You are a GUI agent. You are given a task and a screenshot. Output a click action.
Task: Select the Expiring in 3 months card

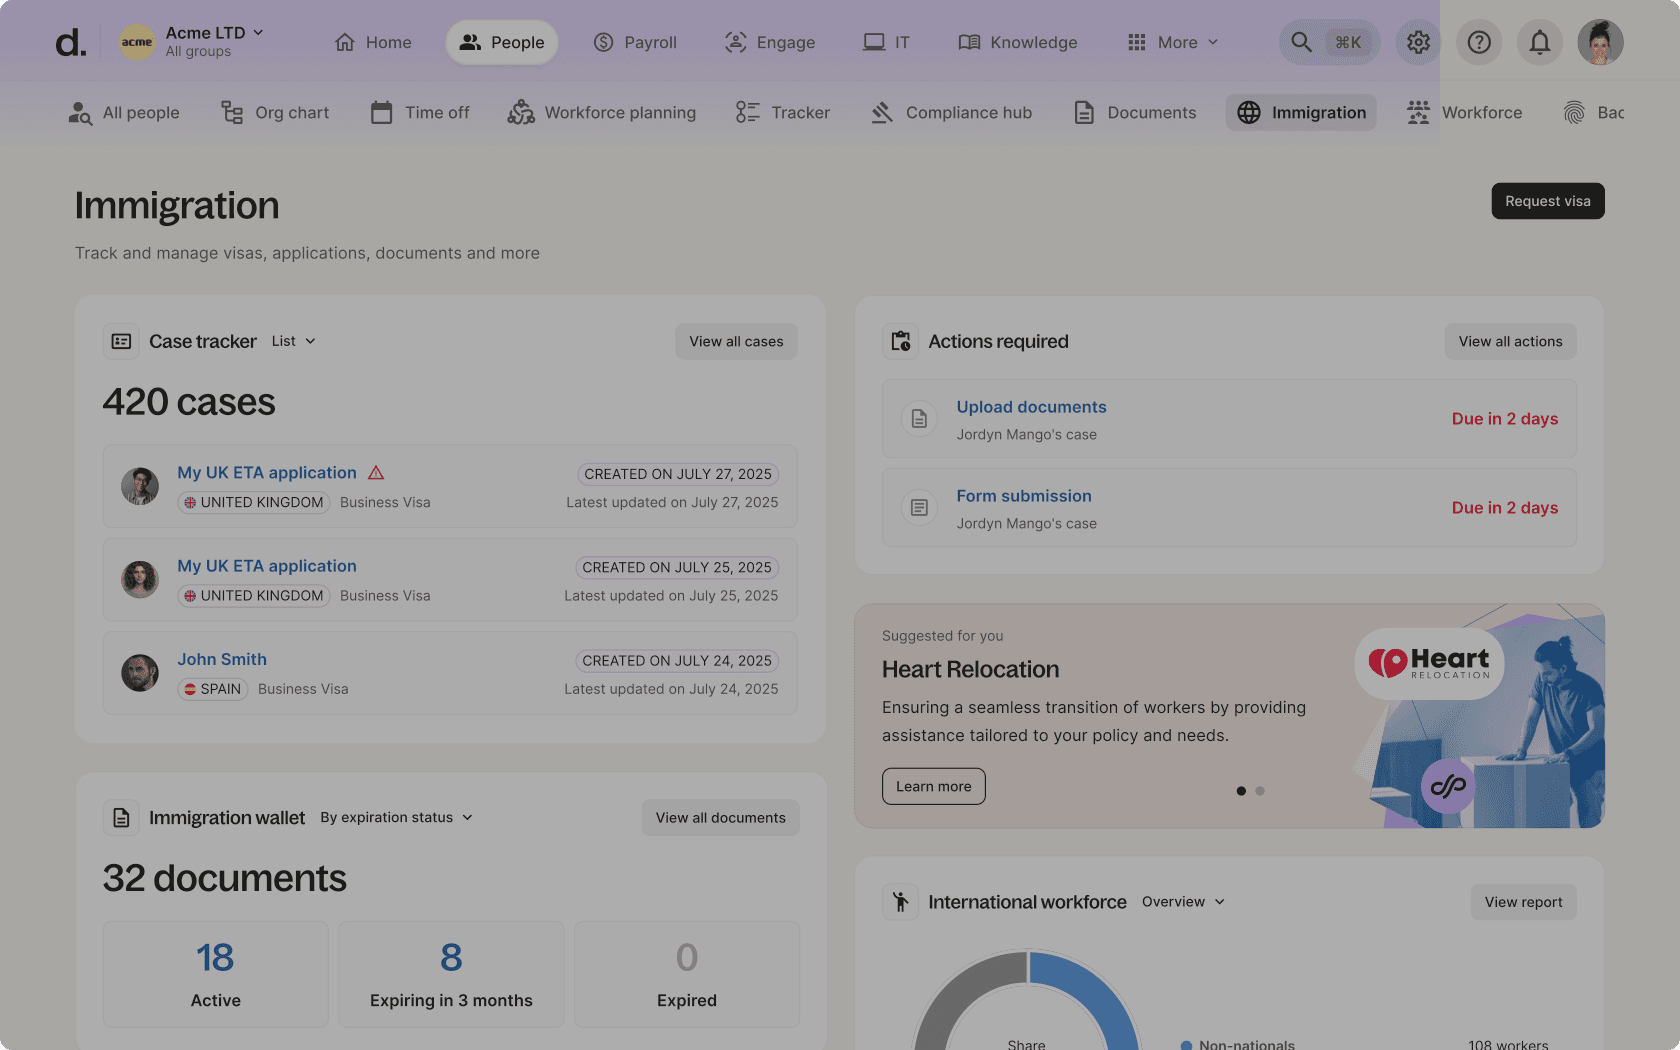coord(451,974)
